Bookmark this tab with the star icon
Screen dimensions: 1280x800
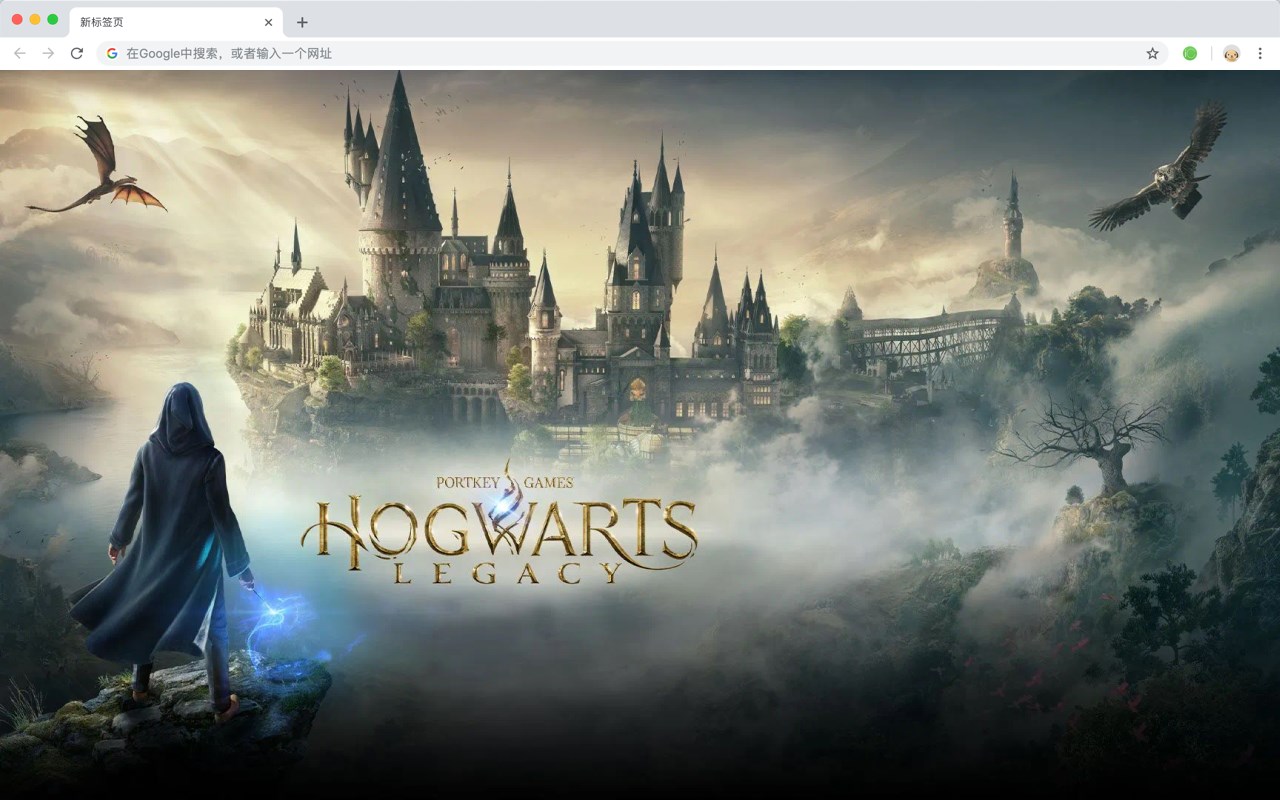point(1152,53)
